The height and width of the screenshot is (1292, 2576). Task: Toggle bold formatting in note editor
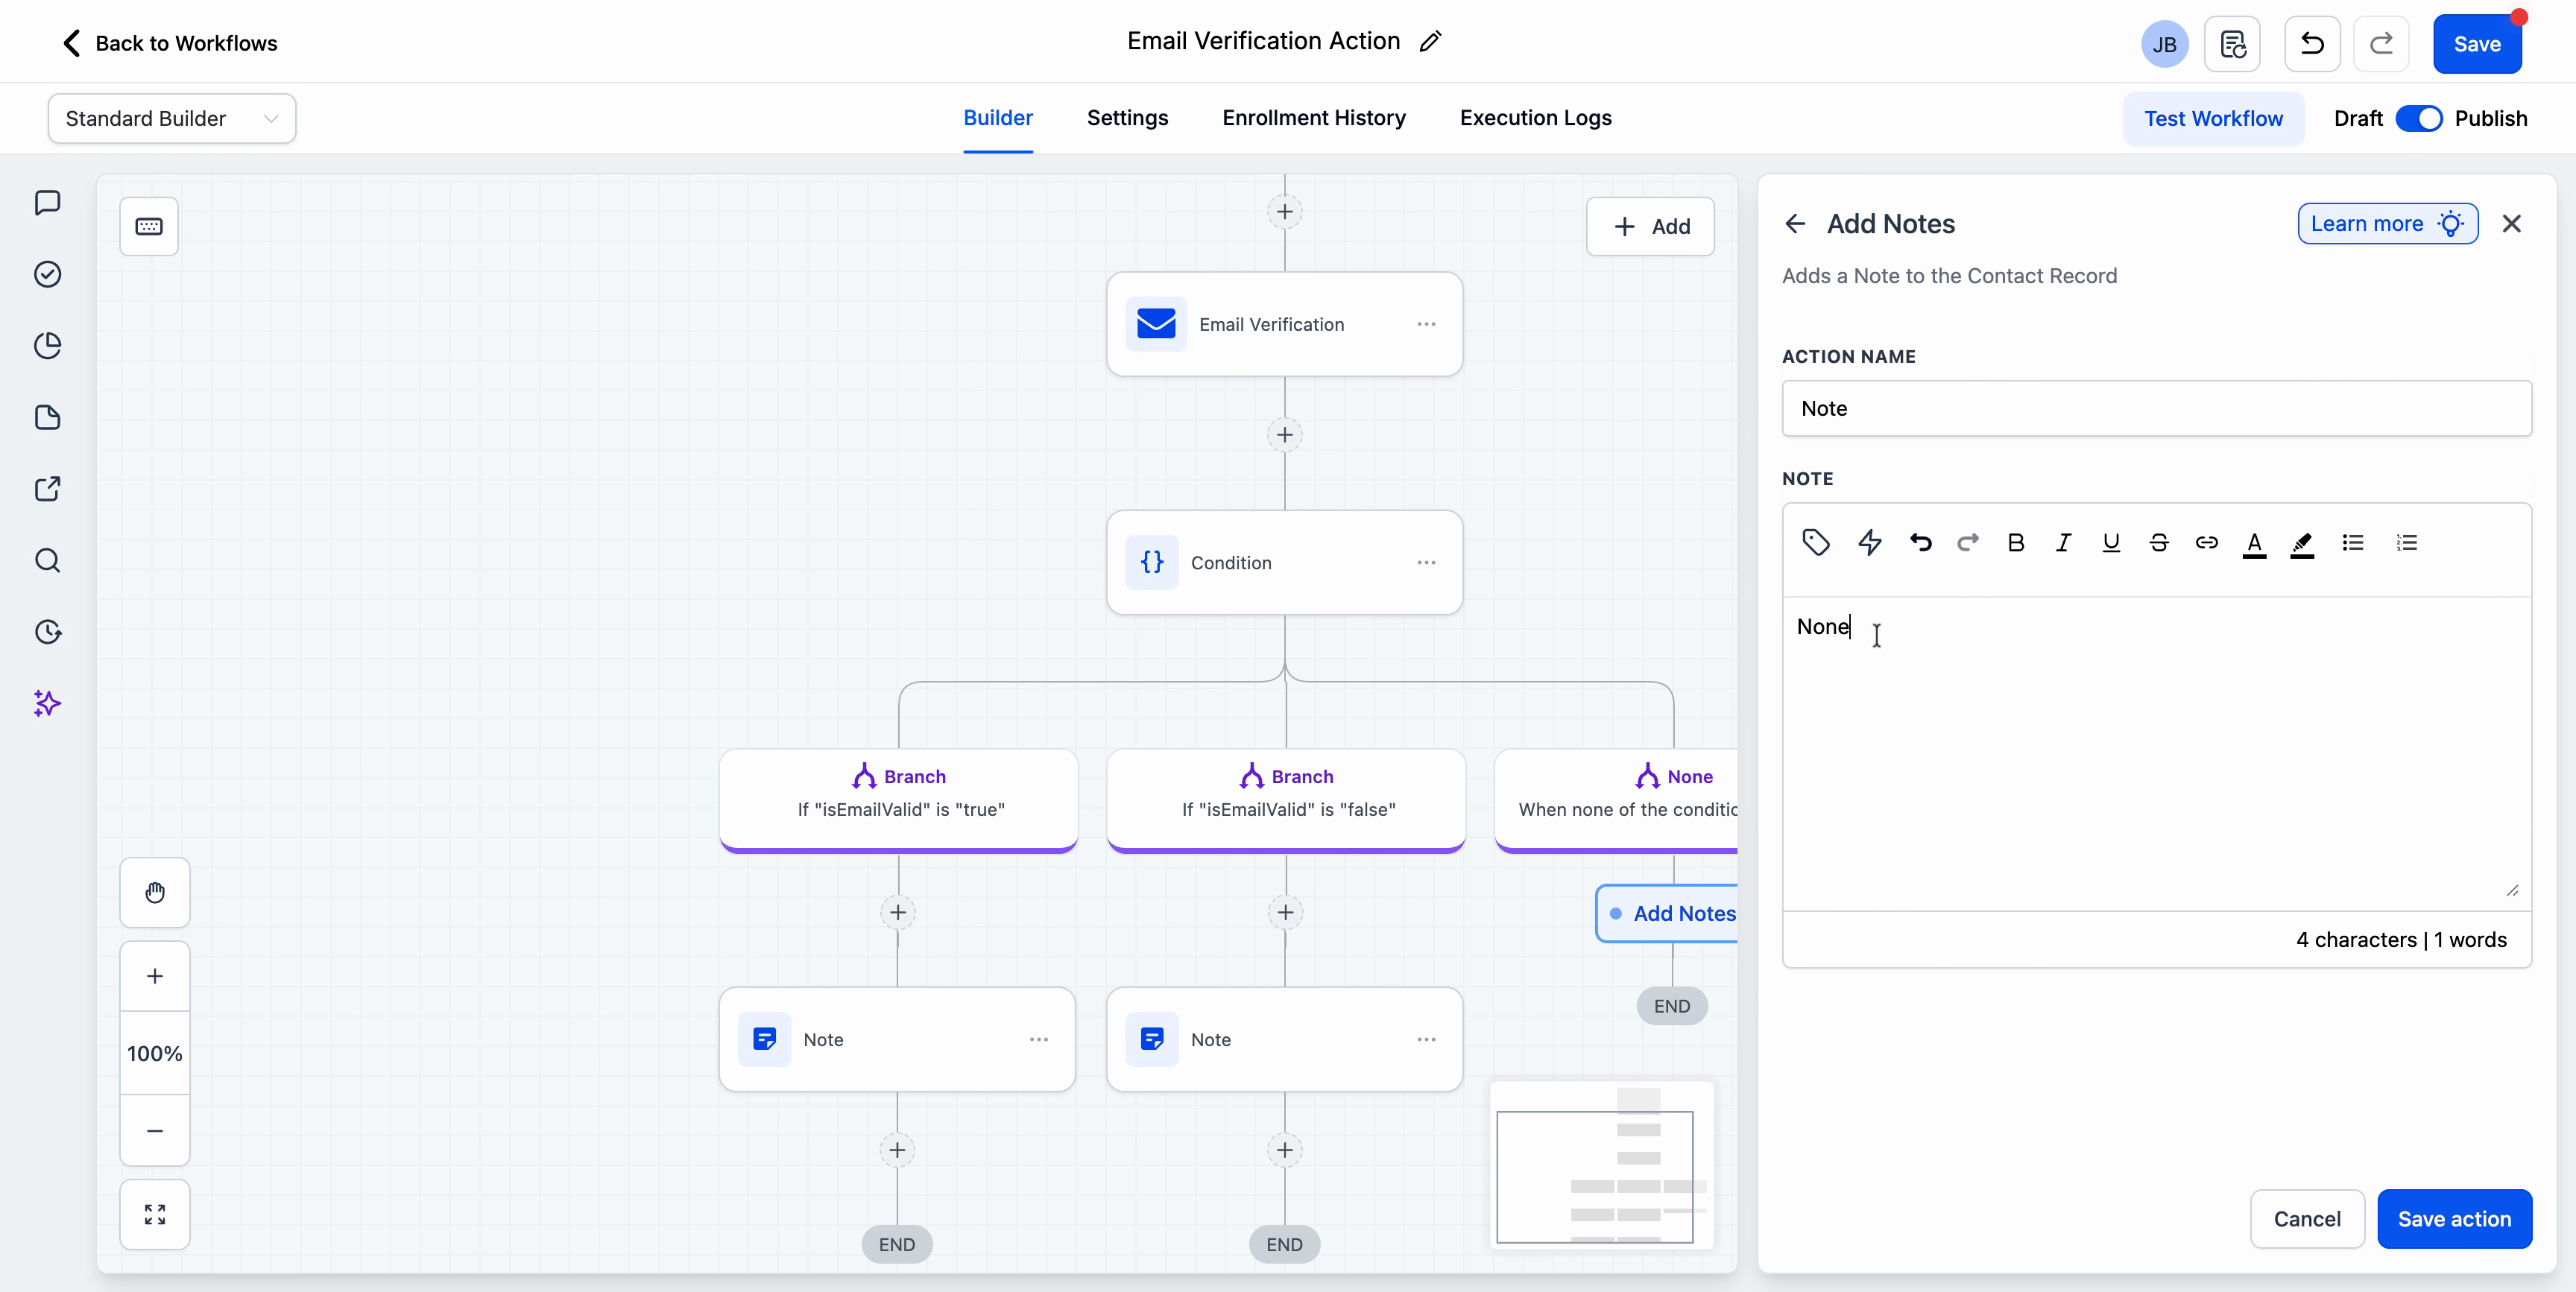pyautogui.click(x=2015, y=542)
